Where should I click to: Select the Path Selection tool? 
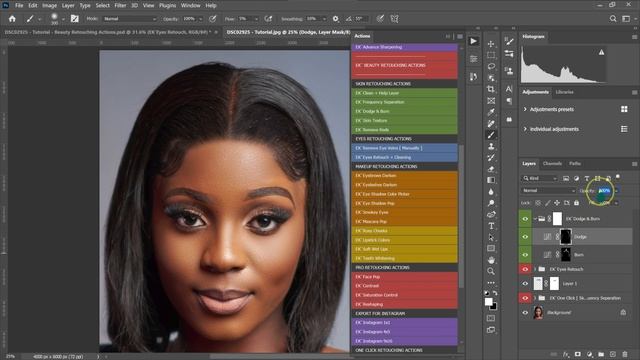pos(491,237)
